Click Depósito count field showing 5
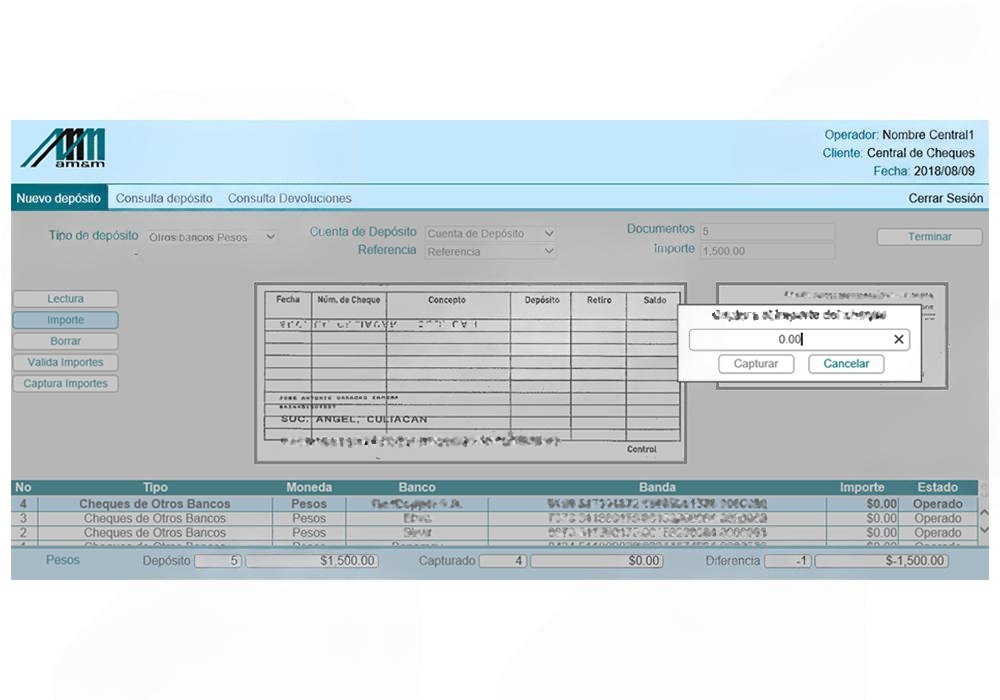Screen dimensions: 1000x700 point(218,561)
